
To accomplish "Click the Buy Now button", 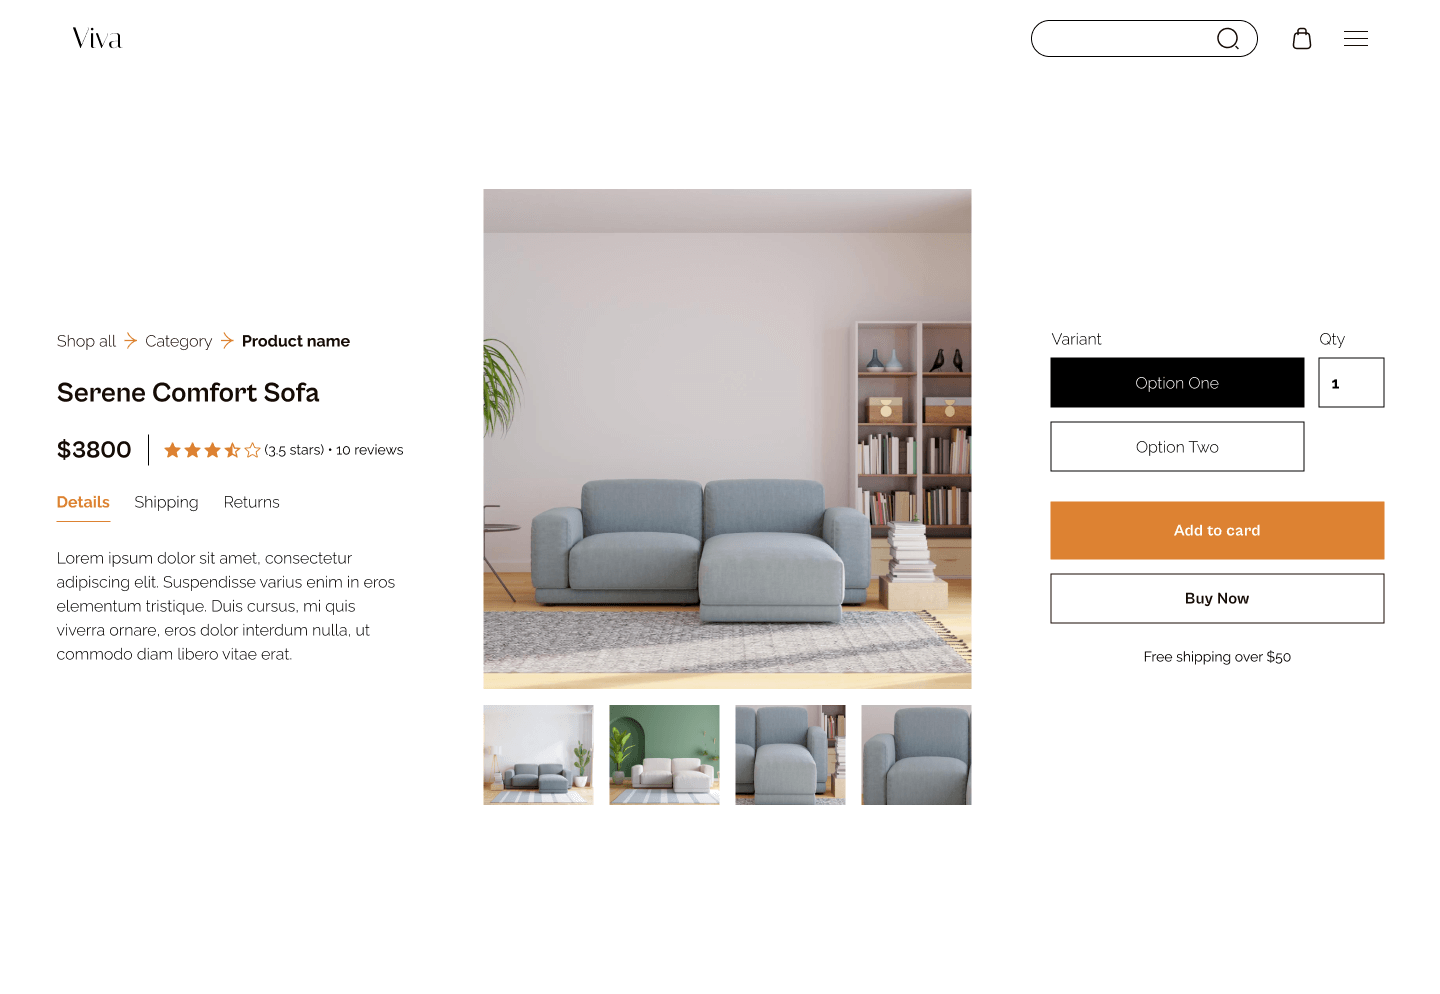I will coord(1217,598).
